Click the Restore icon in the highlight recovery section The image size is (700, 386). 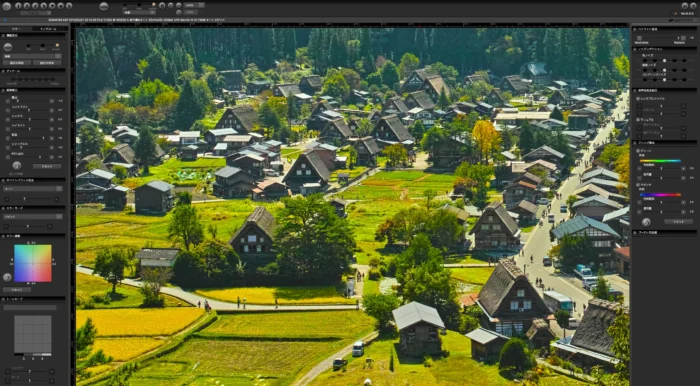click(683, 38)
